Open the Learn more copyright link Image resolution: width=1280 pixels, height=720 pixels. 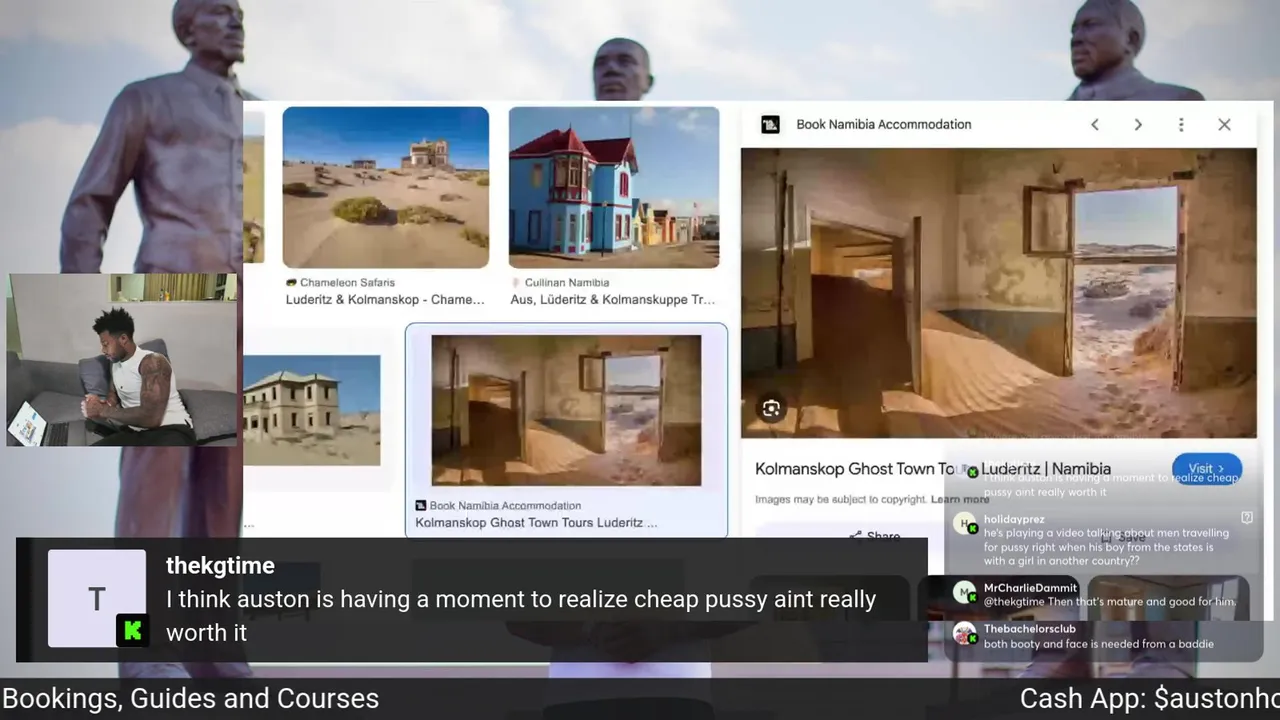point(960,499)
